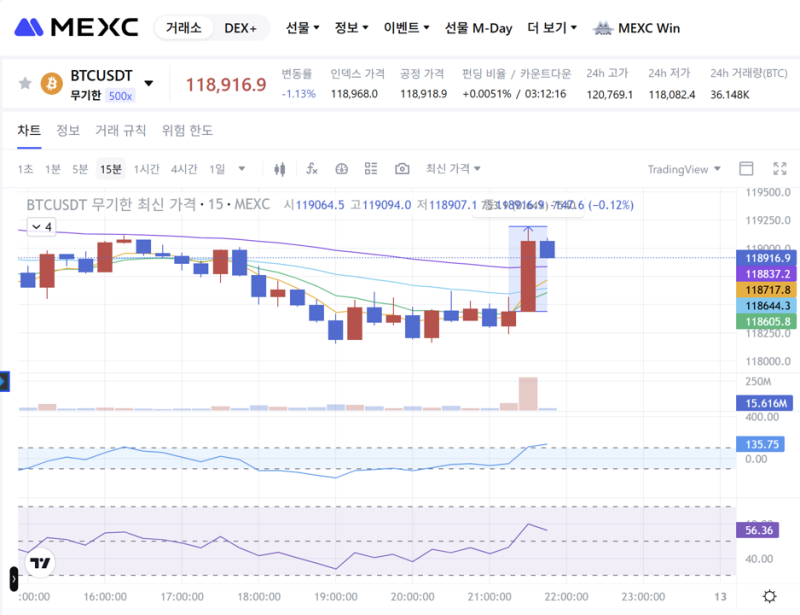Click the 56.36 RSI value label
This screenshot has height=615, width=800.
point(758,530)
